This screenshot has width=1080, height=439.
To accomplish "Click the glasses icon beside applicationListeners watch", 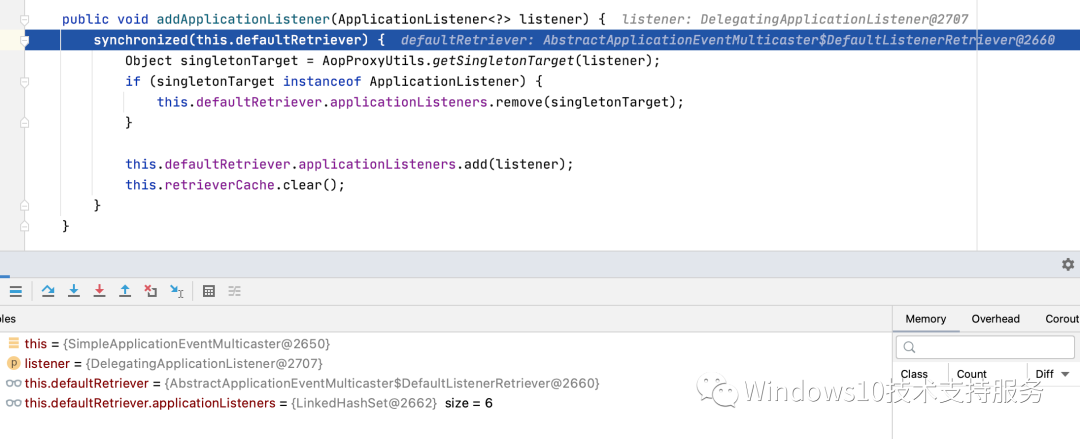I will click(x=13, y=403).
